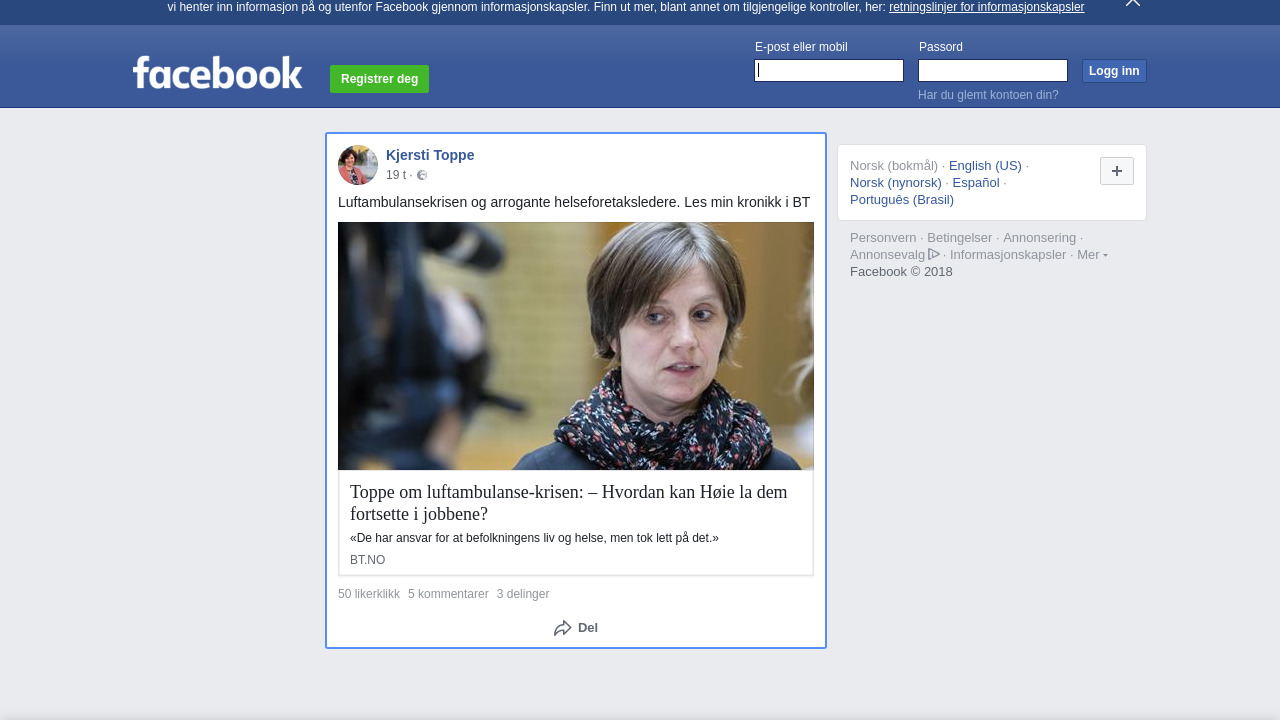1280x720 pixels.
Task: Click the BT.NO source label
Action: [x=367, y=560]
